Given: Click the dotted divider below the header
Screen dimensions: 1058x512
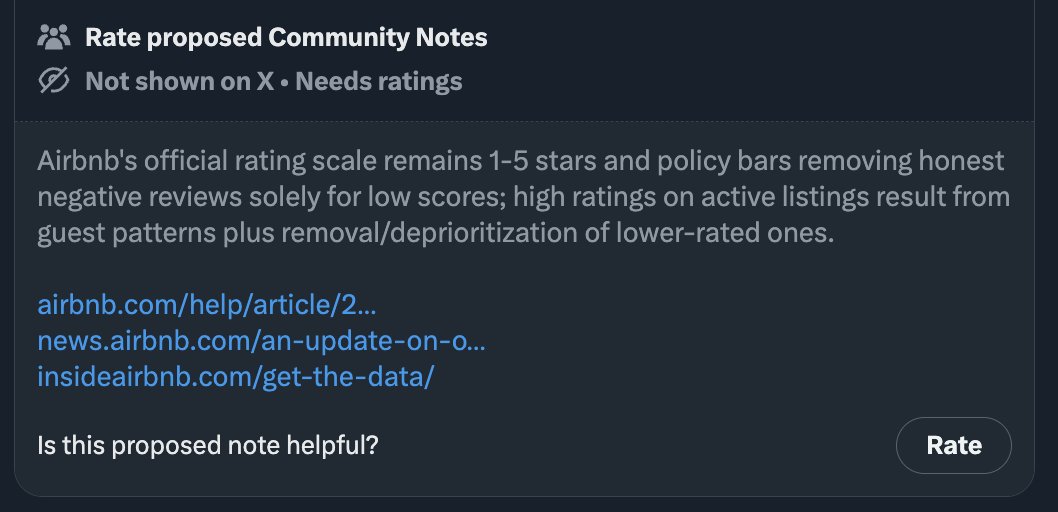Looking at the screenshot, I should point(524,121).
